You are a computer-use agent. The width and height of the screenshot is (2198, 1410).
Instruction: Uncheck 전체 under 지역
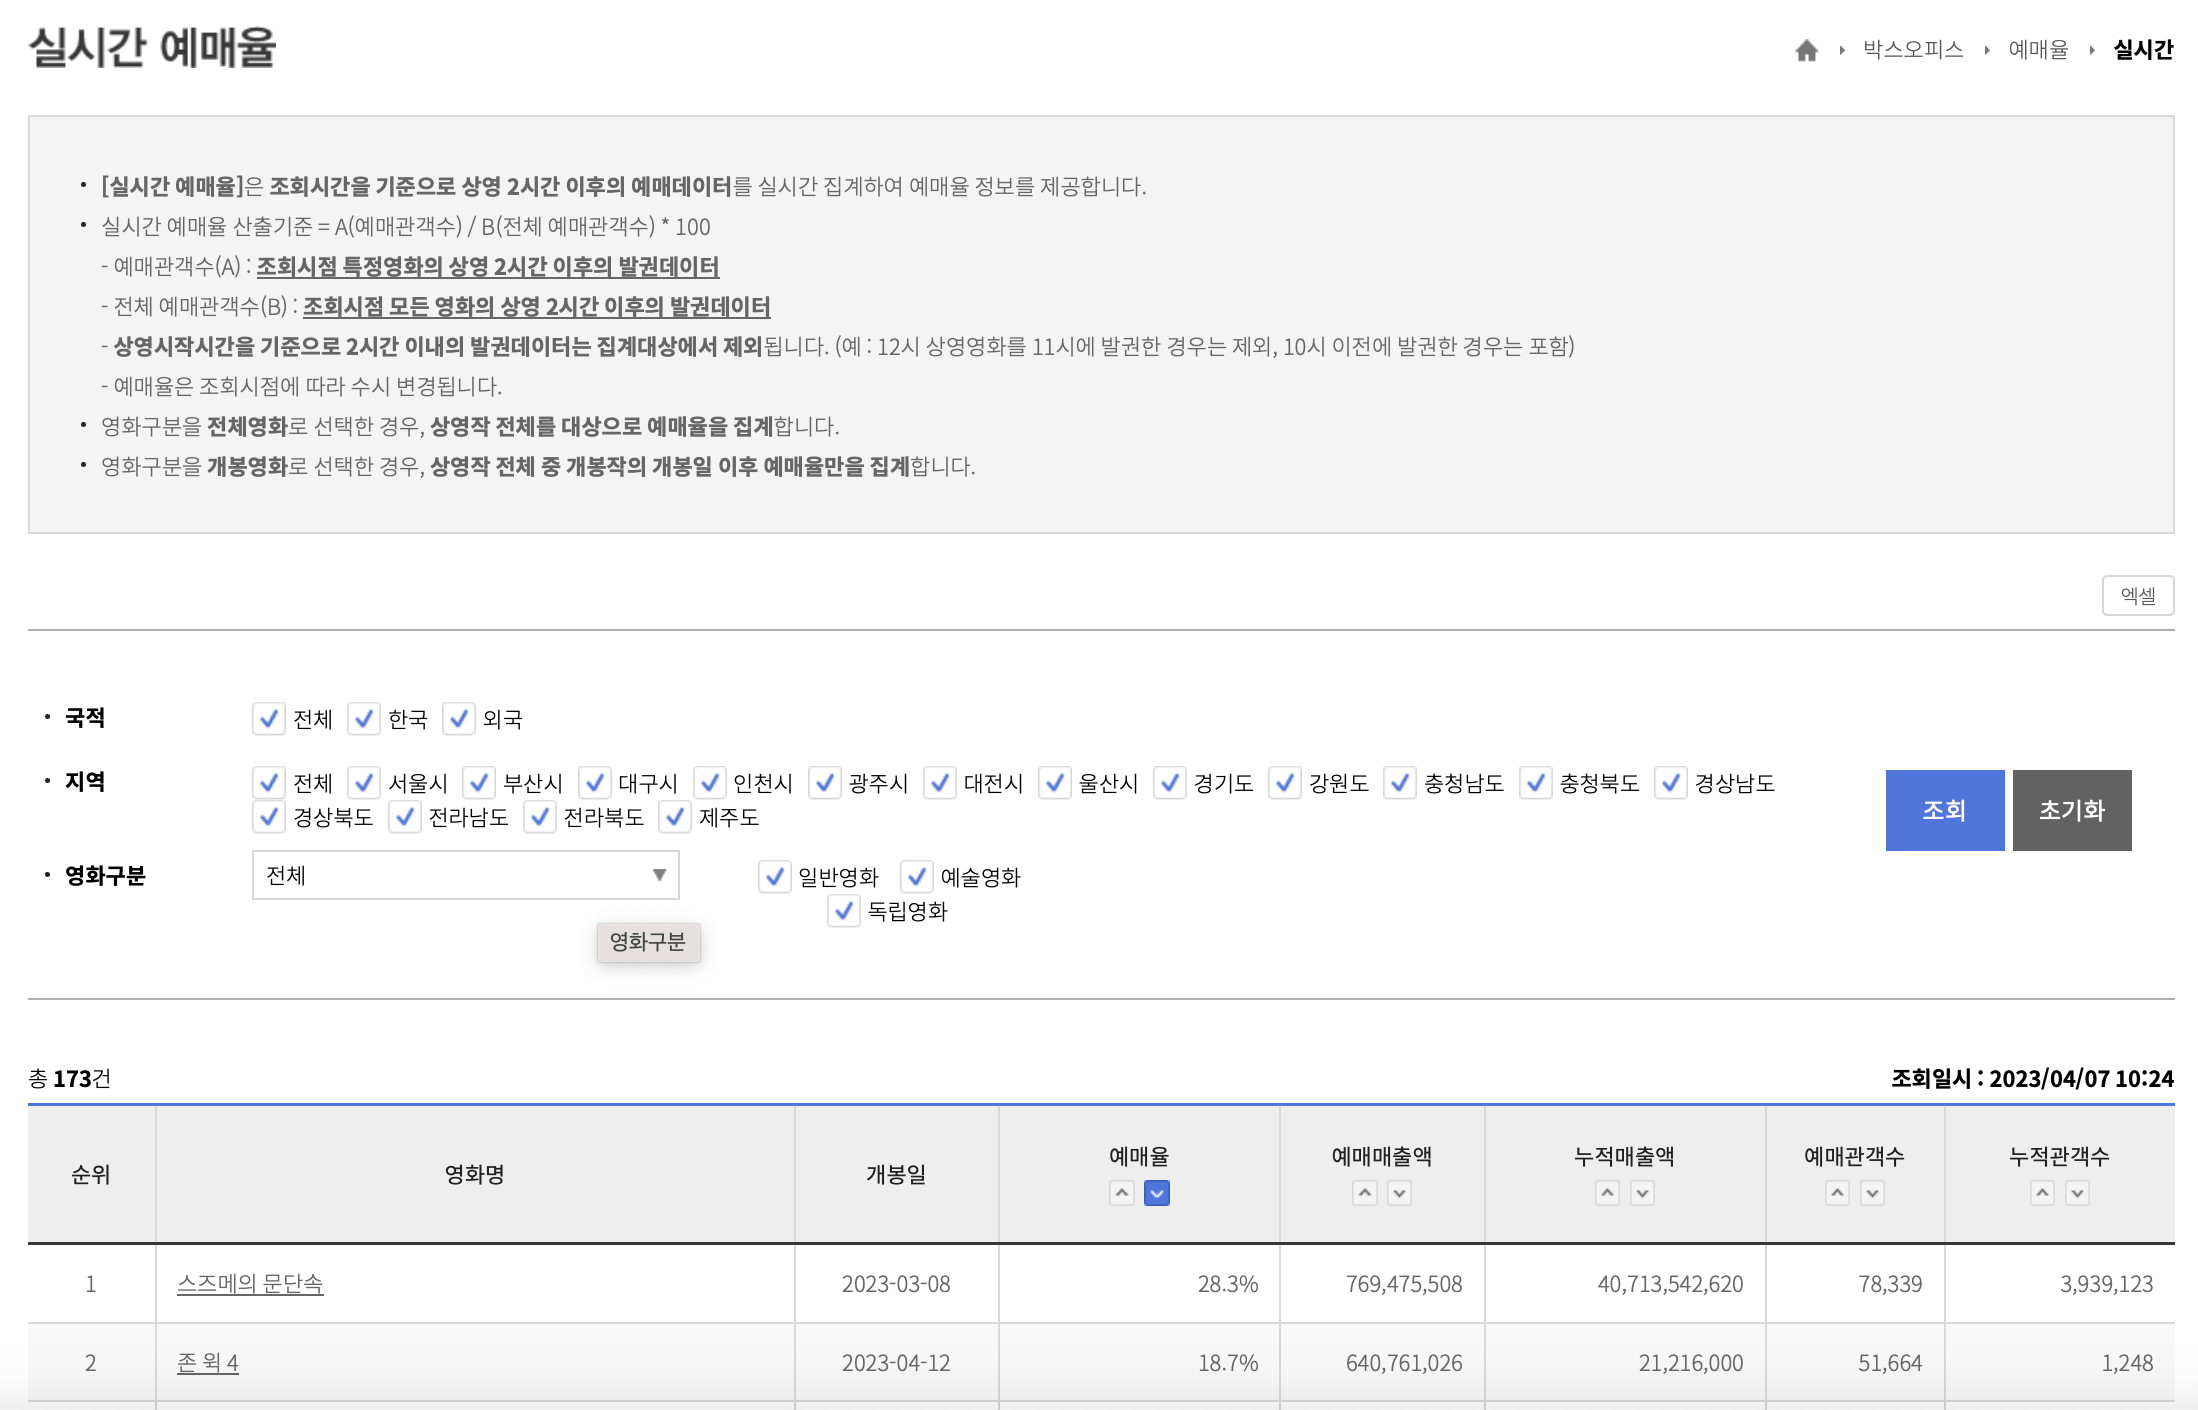(268, 783)
